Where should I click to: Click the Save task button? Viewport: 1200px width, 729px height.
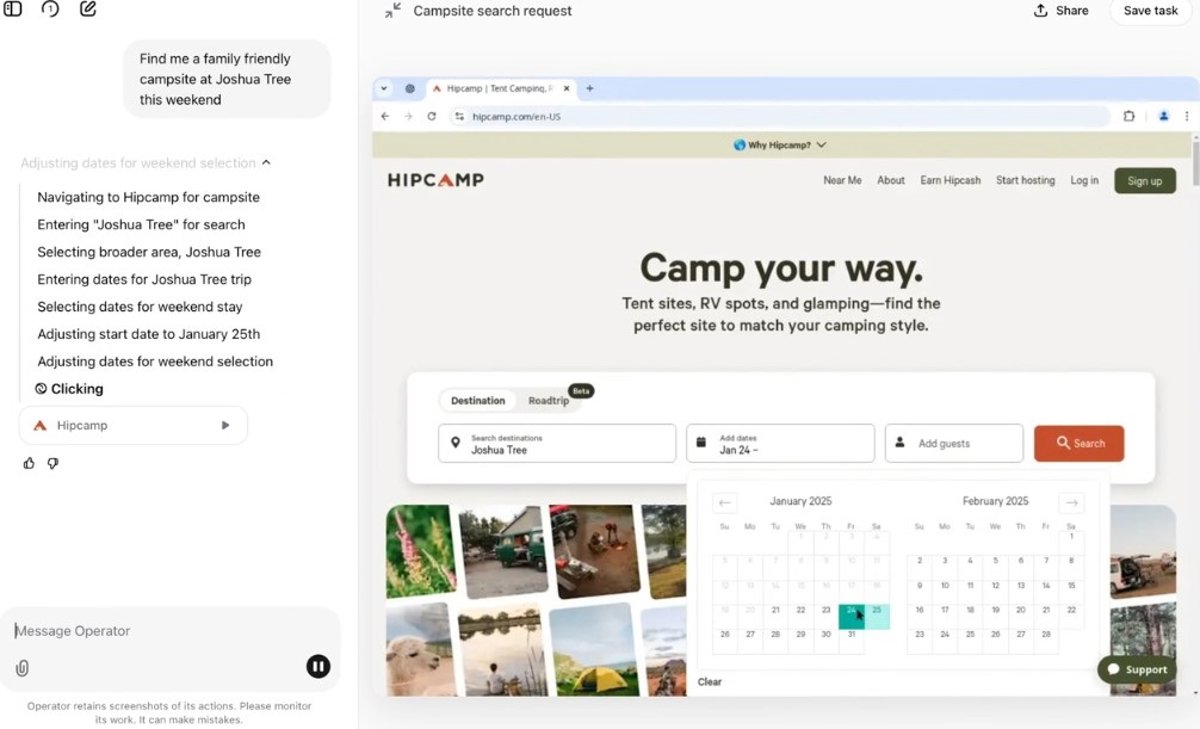[1151, 10]
